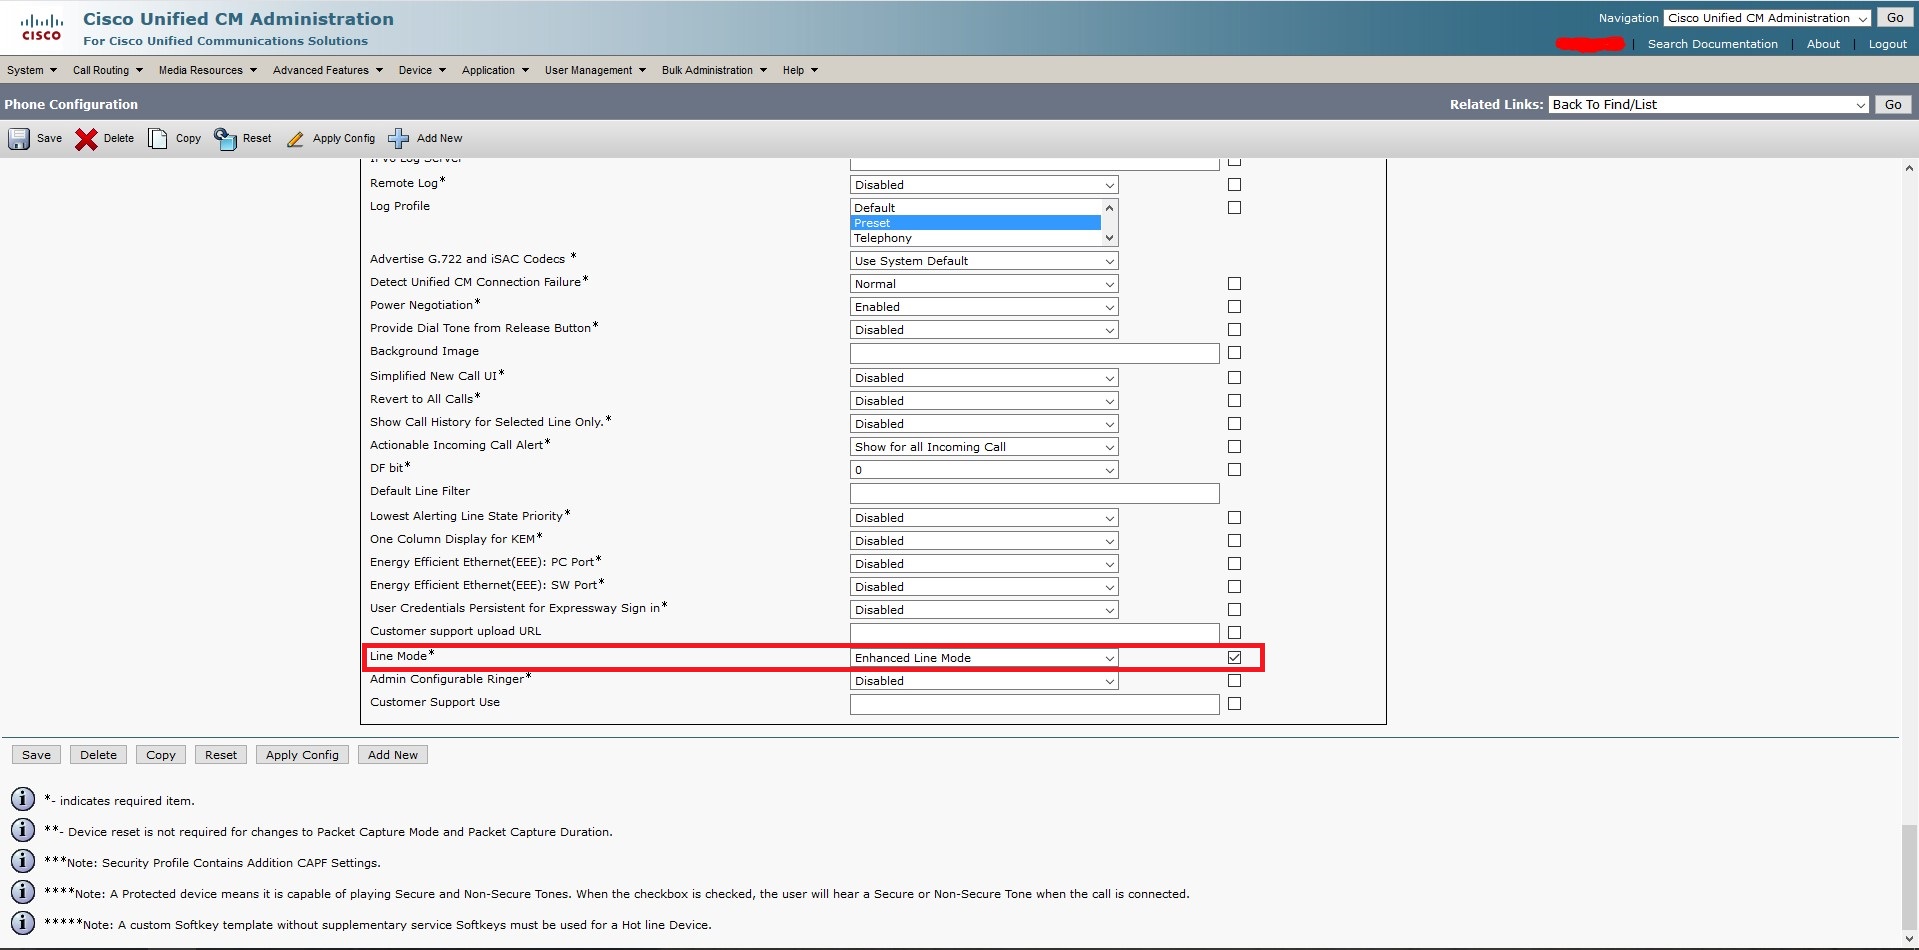Click the Reset toolbar icon
This screenshot has height=950, width=1919.
pyautogui.click(x=226, y=138)
